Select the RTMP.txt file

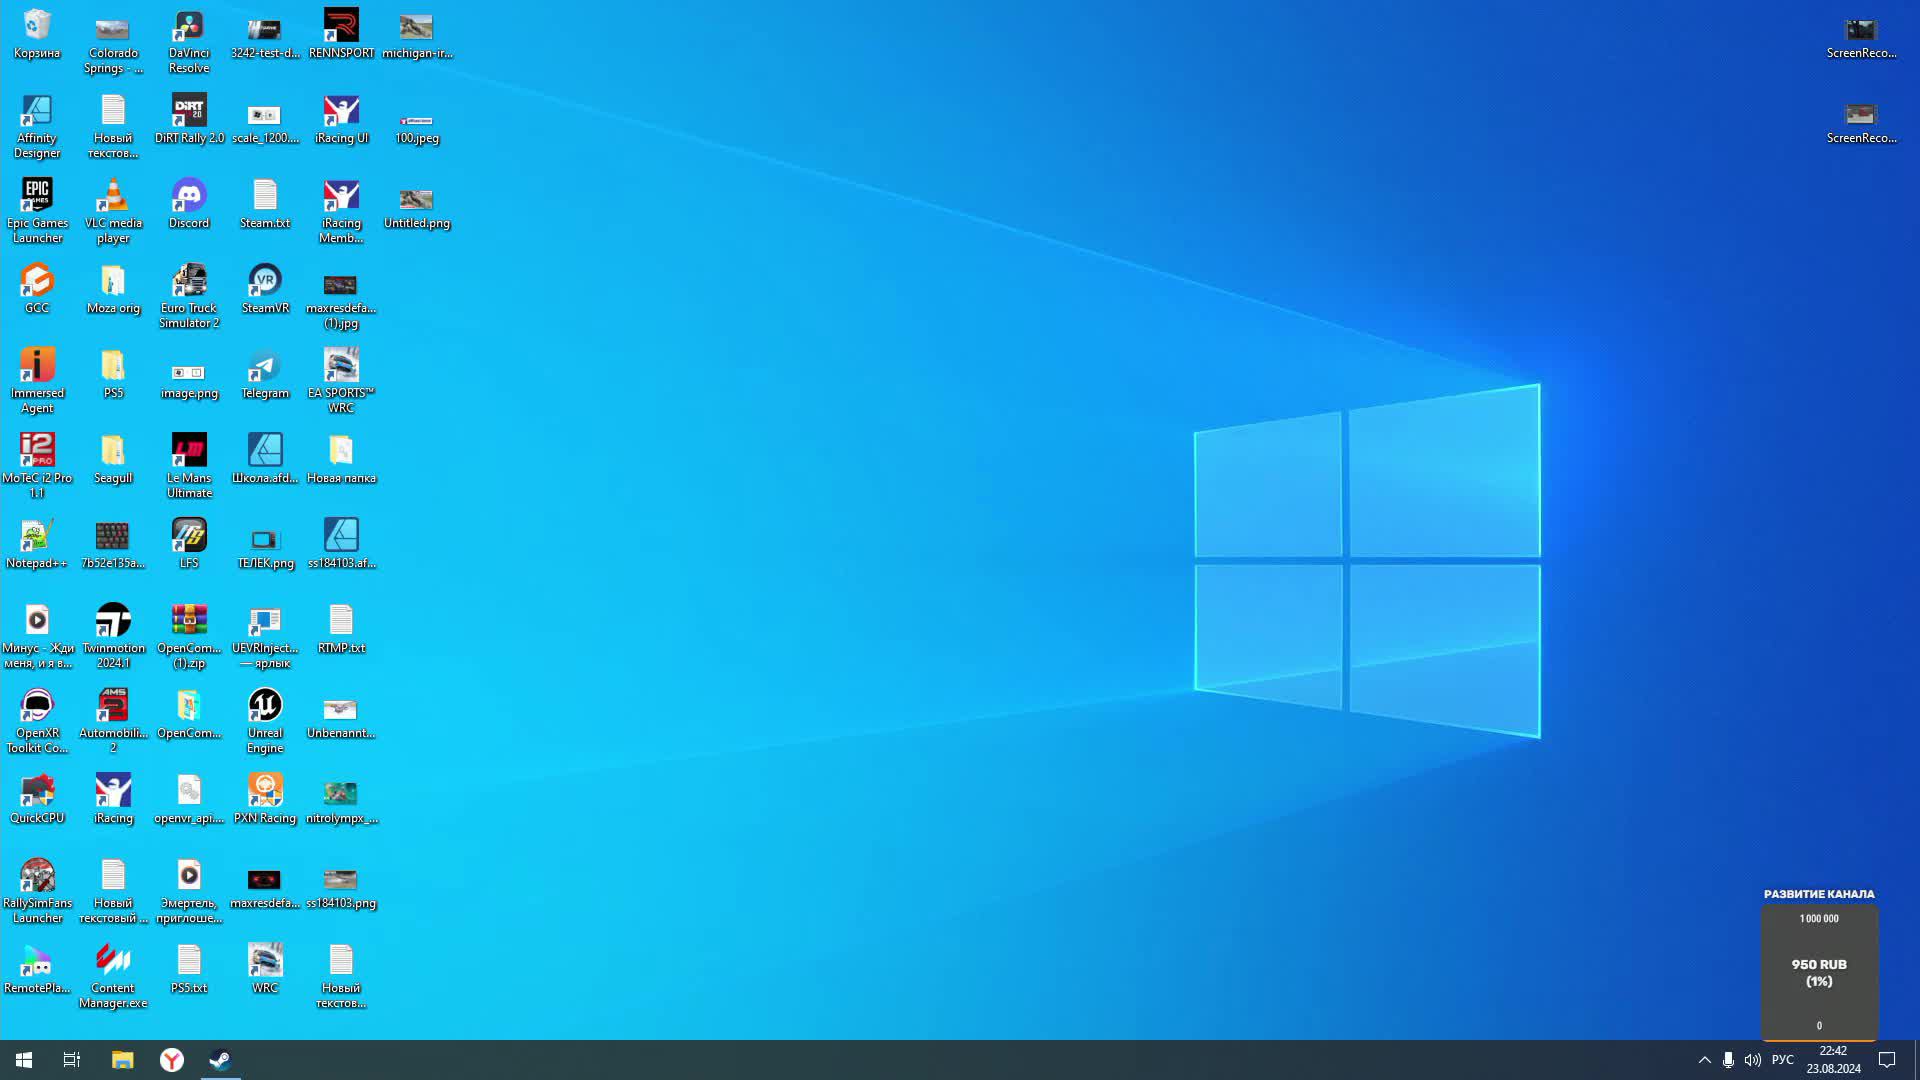(x=341, y=629)
